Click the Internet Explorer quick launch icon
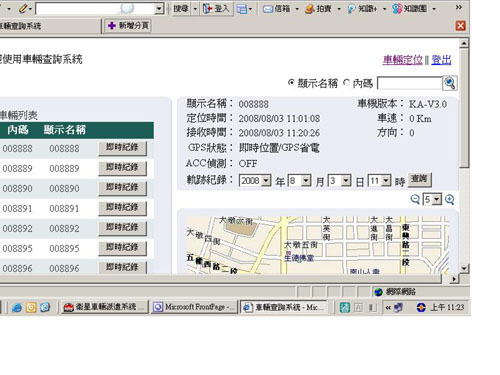Image resolution: width=500 pixels, height=375 pixels. point(17,307)
